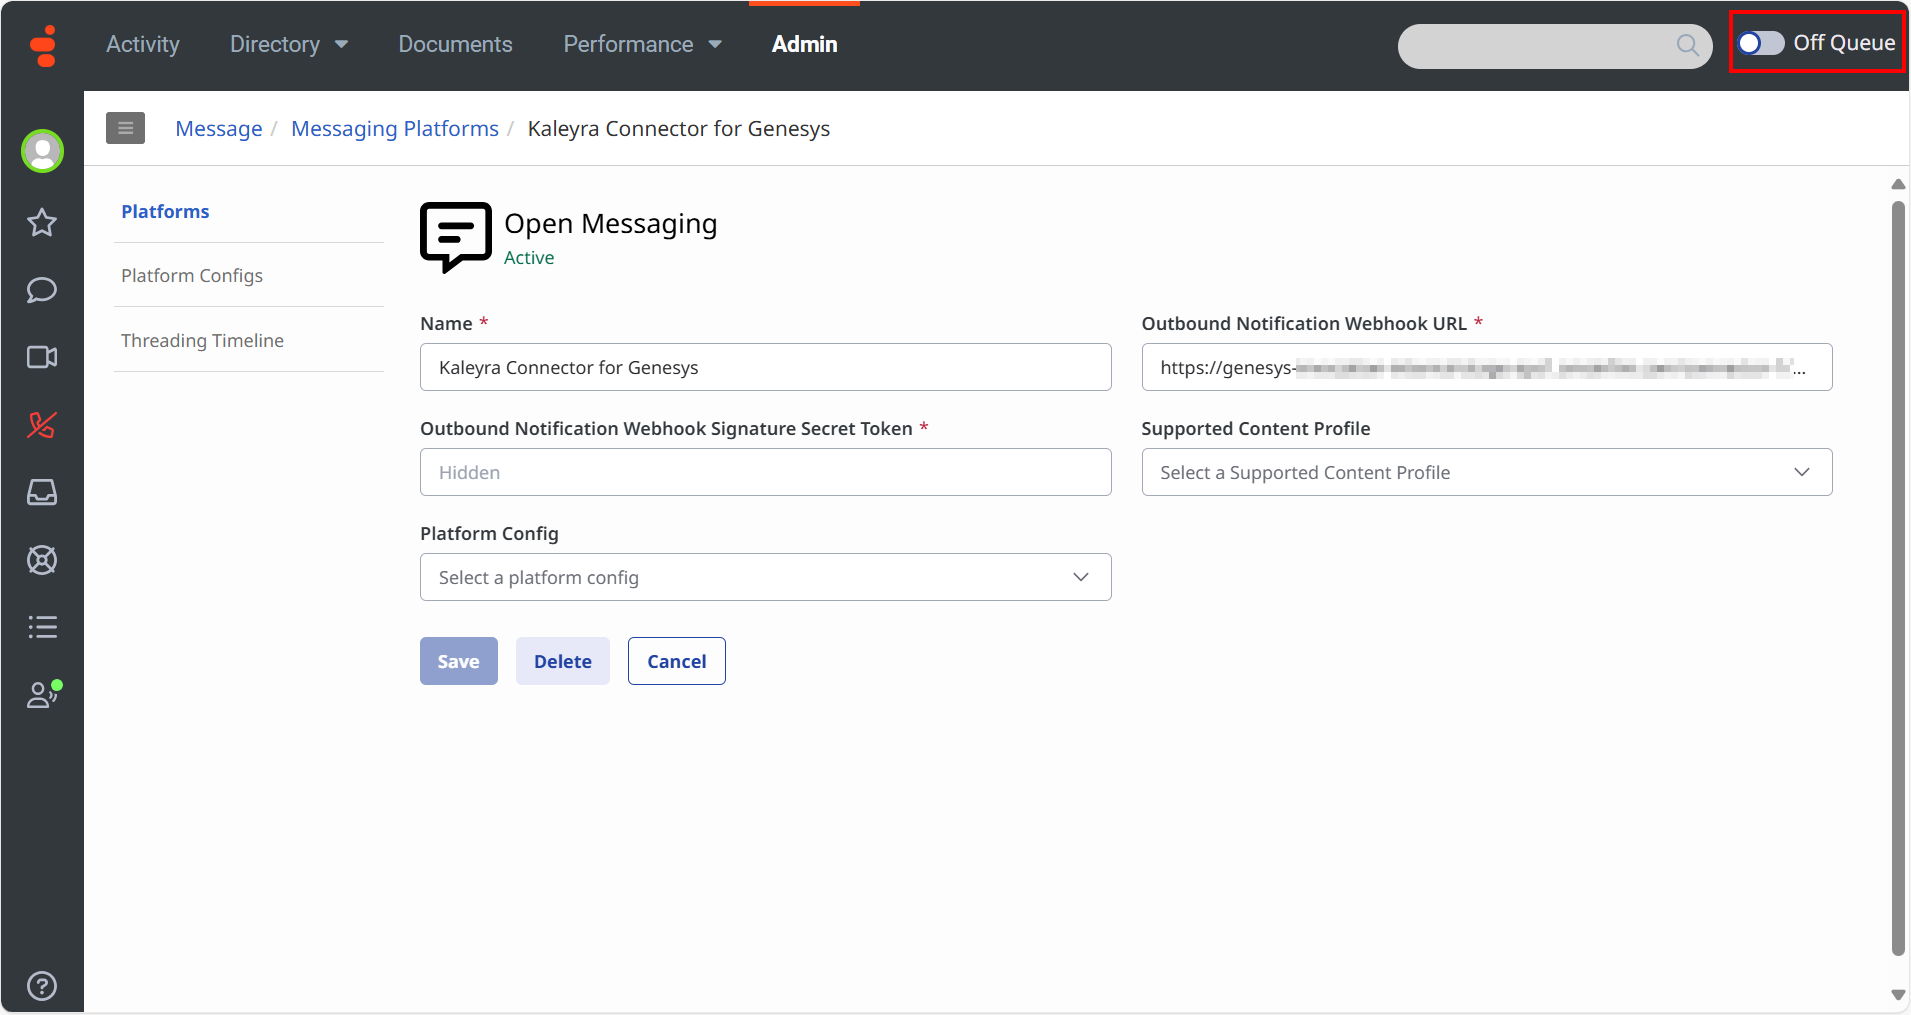Image resolution: width=1911 pixels, height=1015 pixels.
Task: Go to Messaging Platforms breadcrumb link
Action: point(395,129)
